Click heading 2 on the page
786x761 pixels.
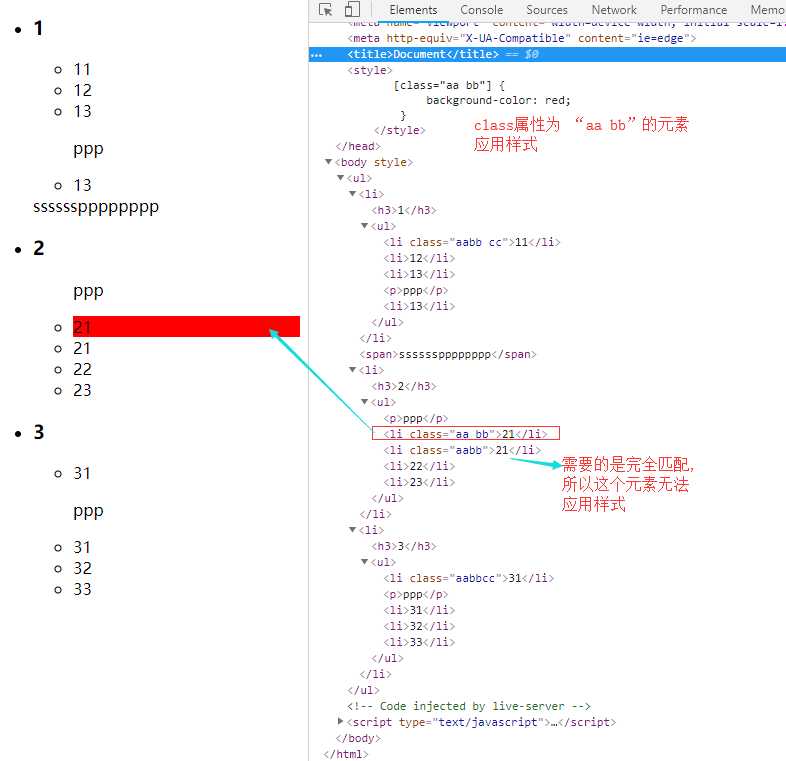[39, 248]
